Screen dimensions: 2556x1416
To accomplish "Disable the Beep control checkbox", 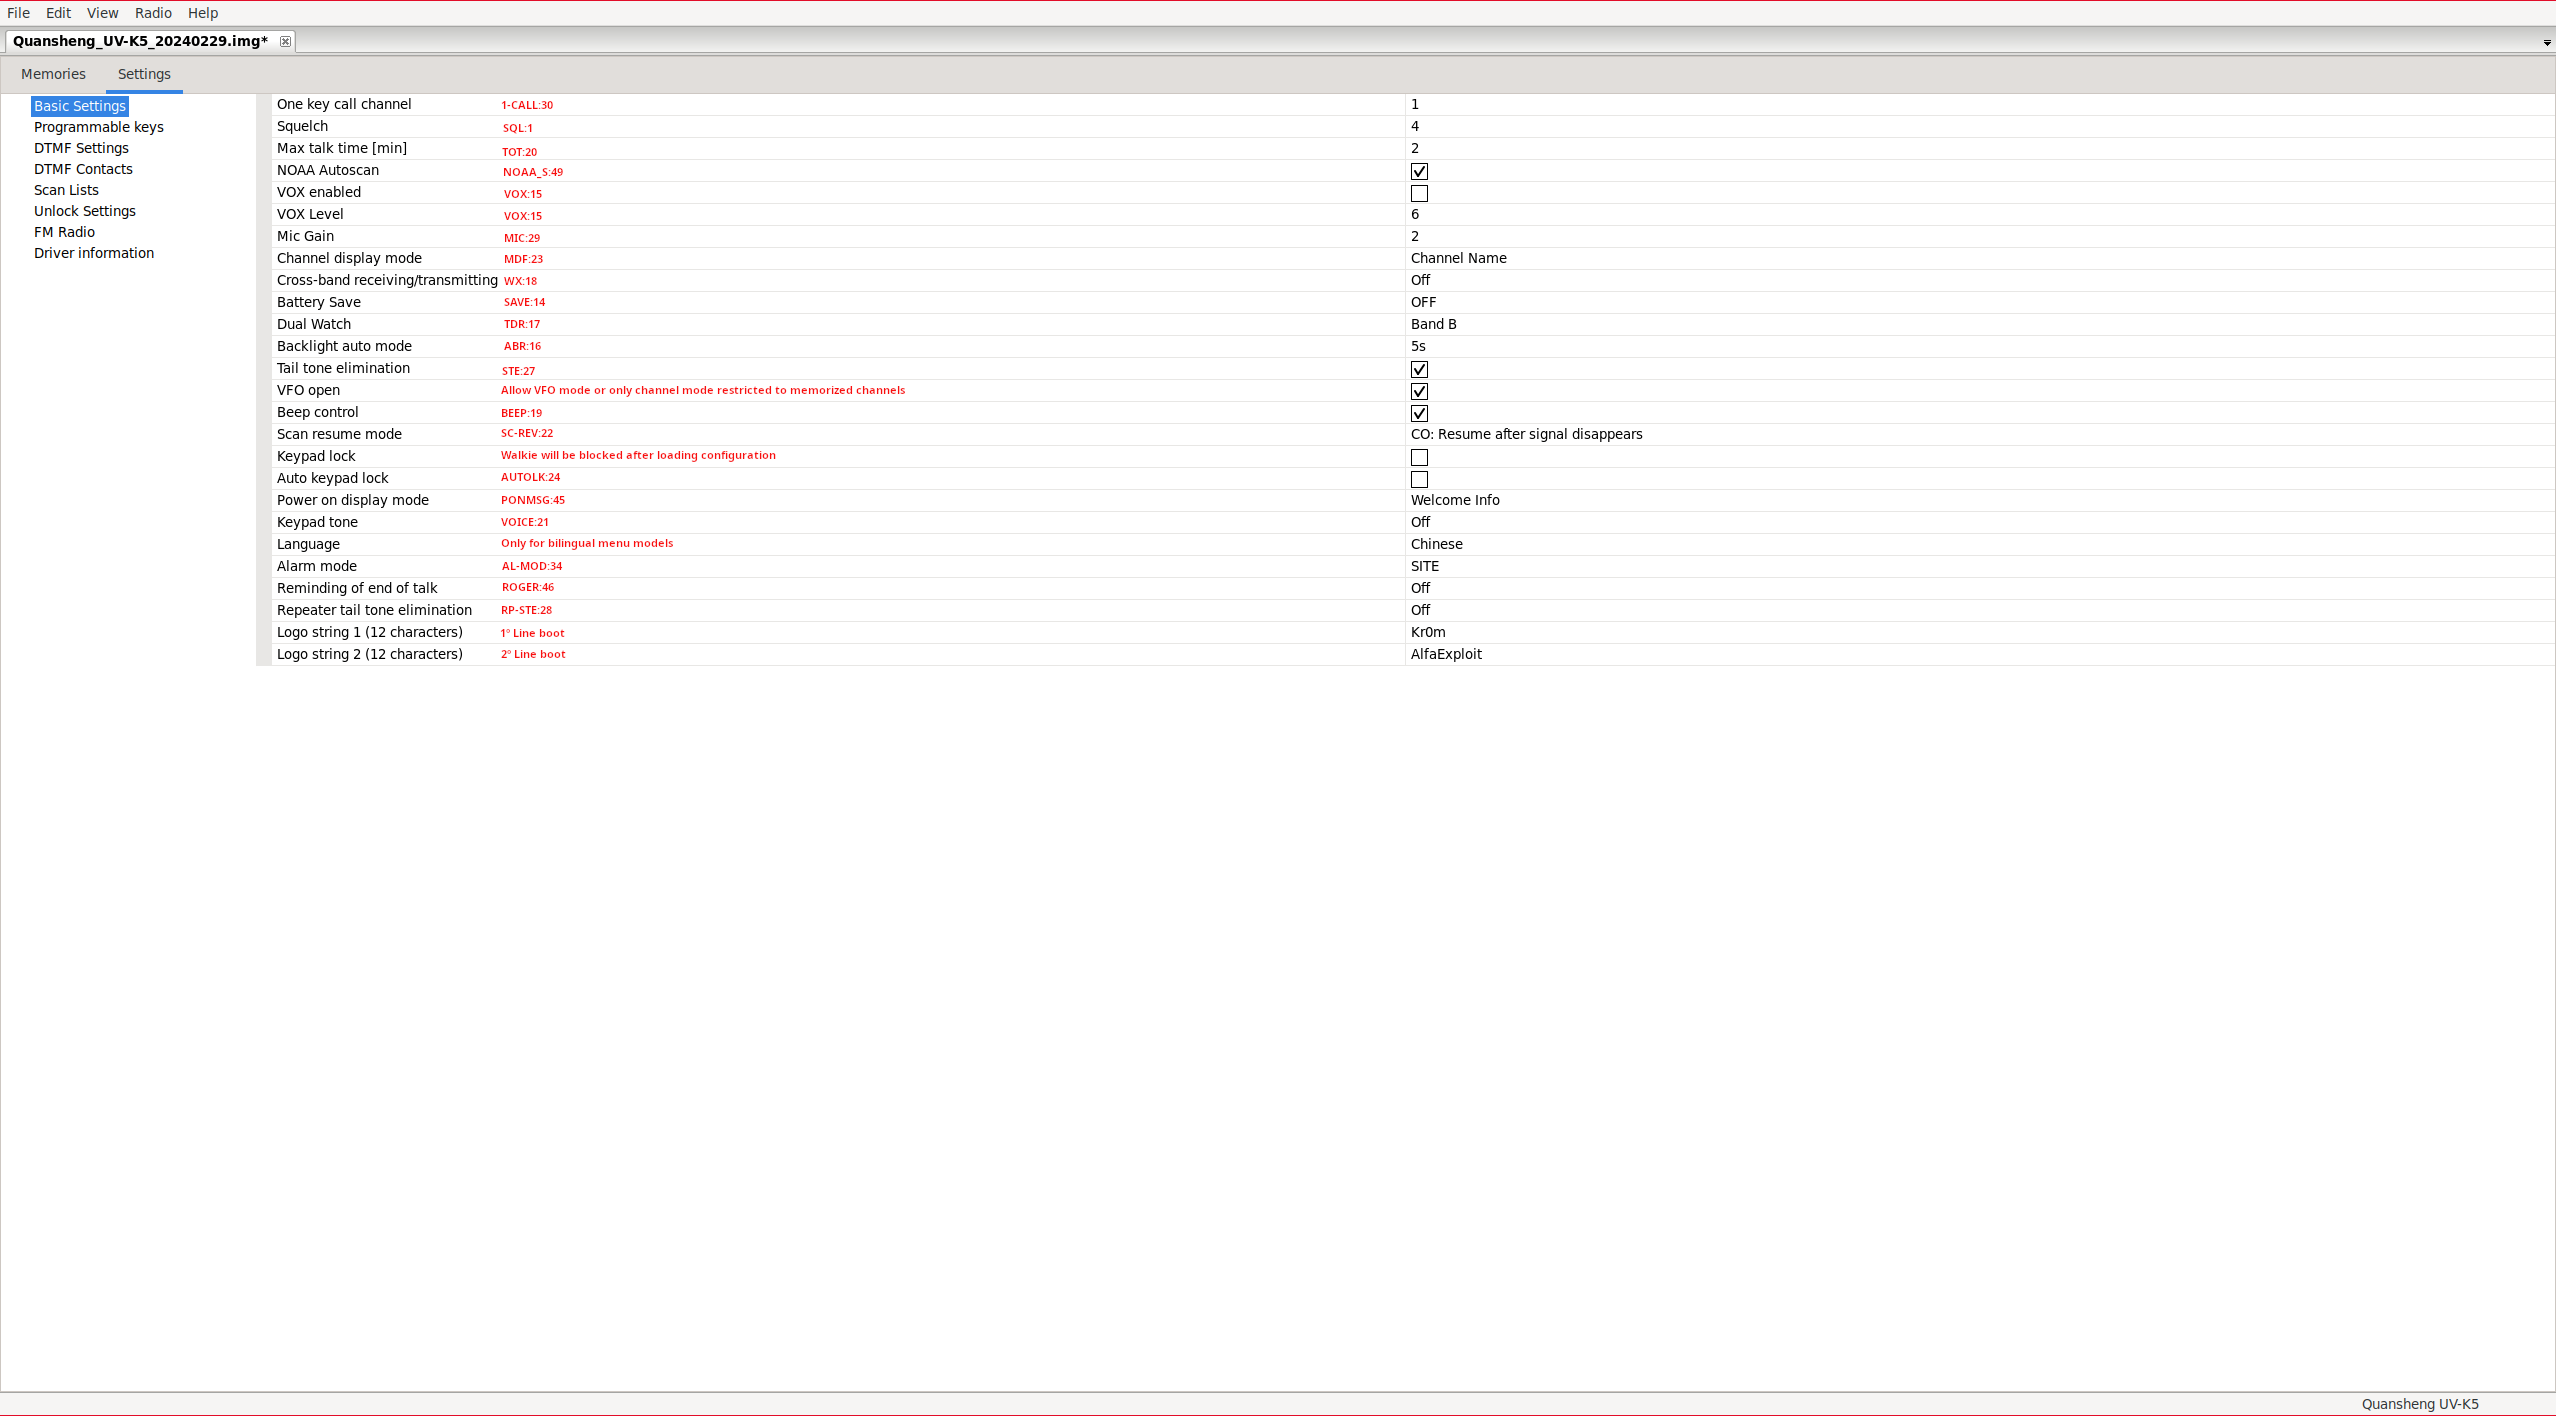I will (1419, 413).
